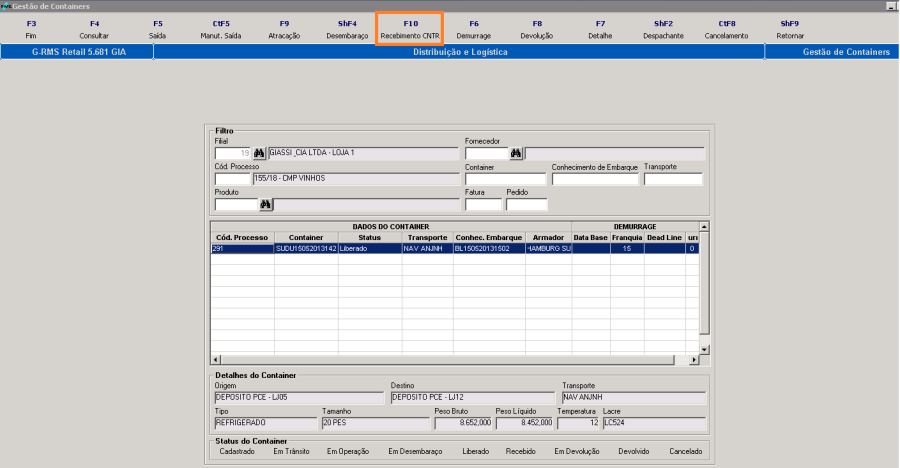Viewport: 900px width, 468px height.
Task: Click the Tipo field REFRIGERADO
Action: tap(266, 423)
